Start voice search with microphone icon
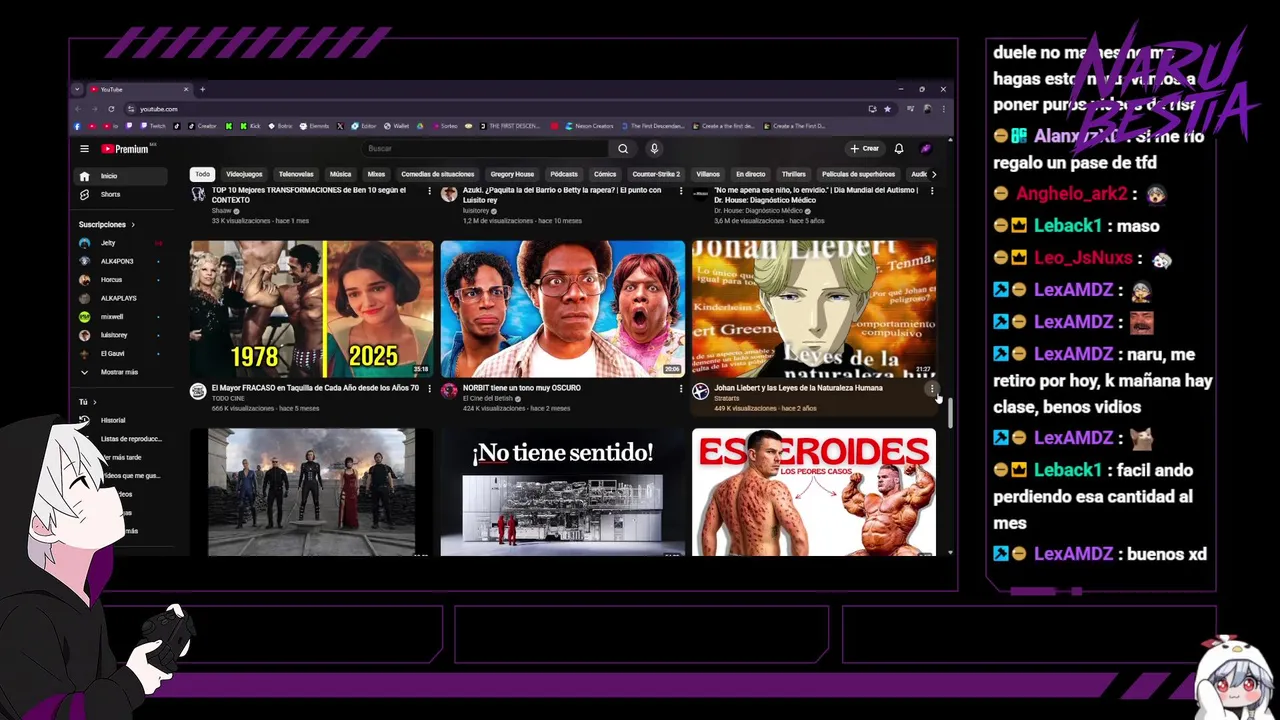 (654, 149)
